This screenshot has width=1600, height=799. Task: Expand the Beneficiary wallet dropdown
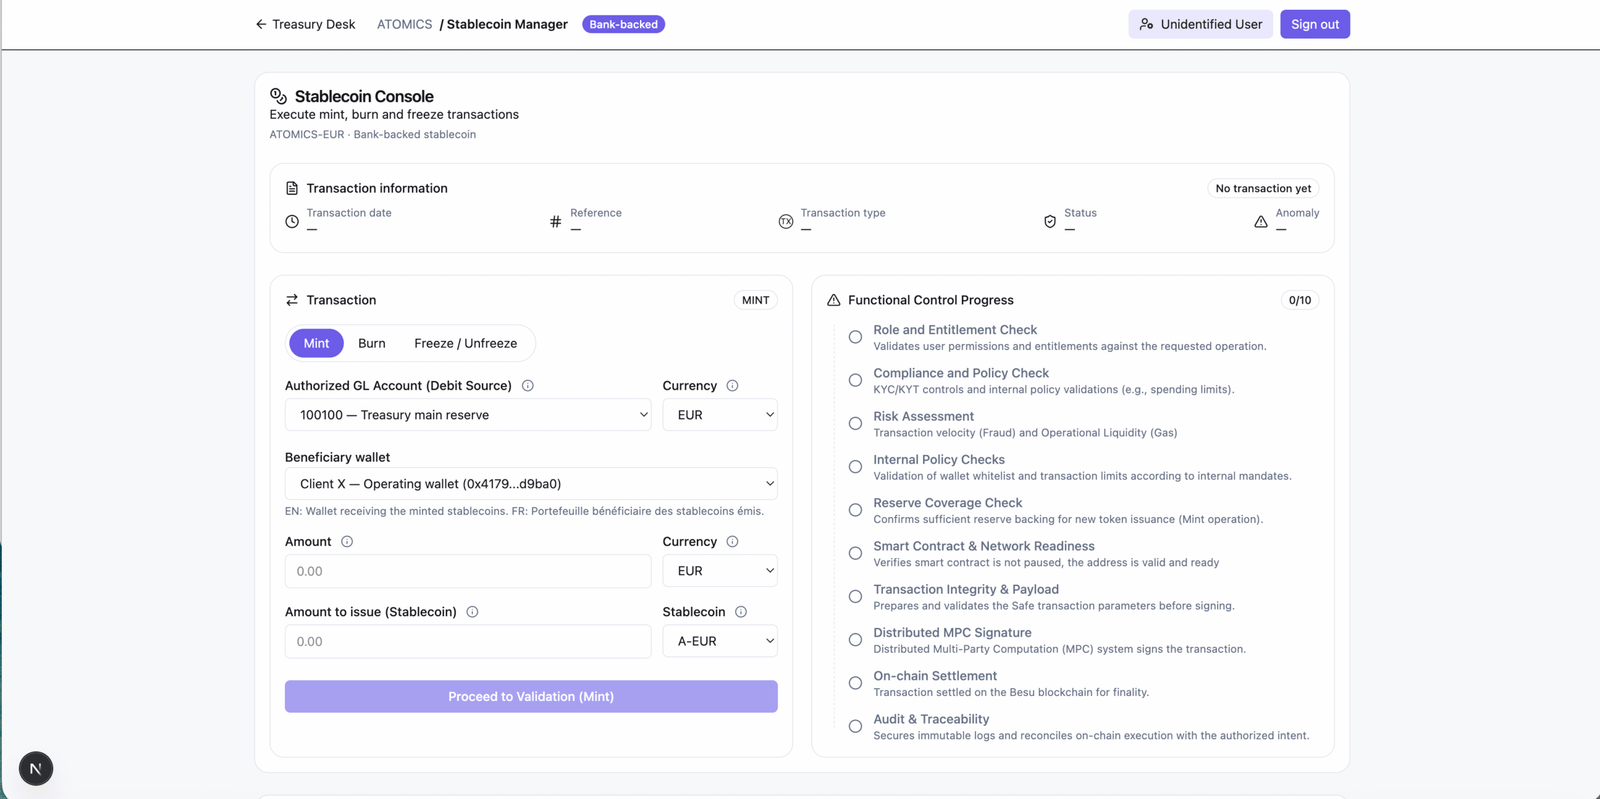coord(530,484)
